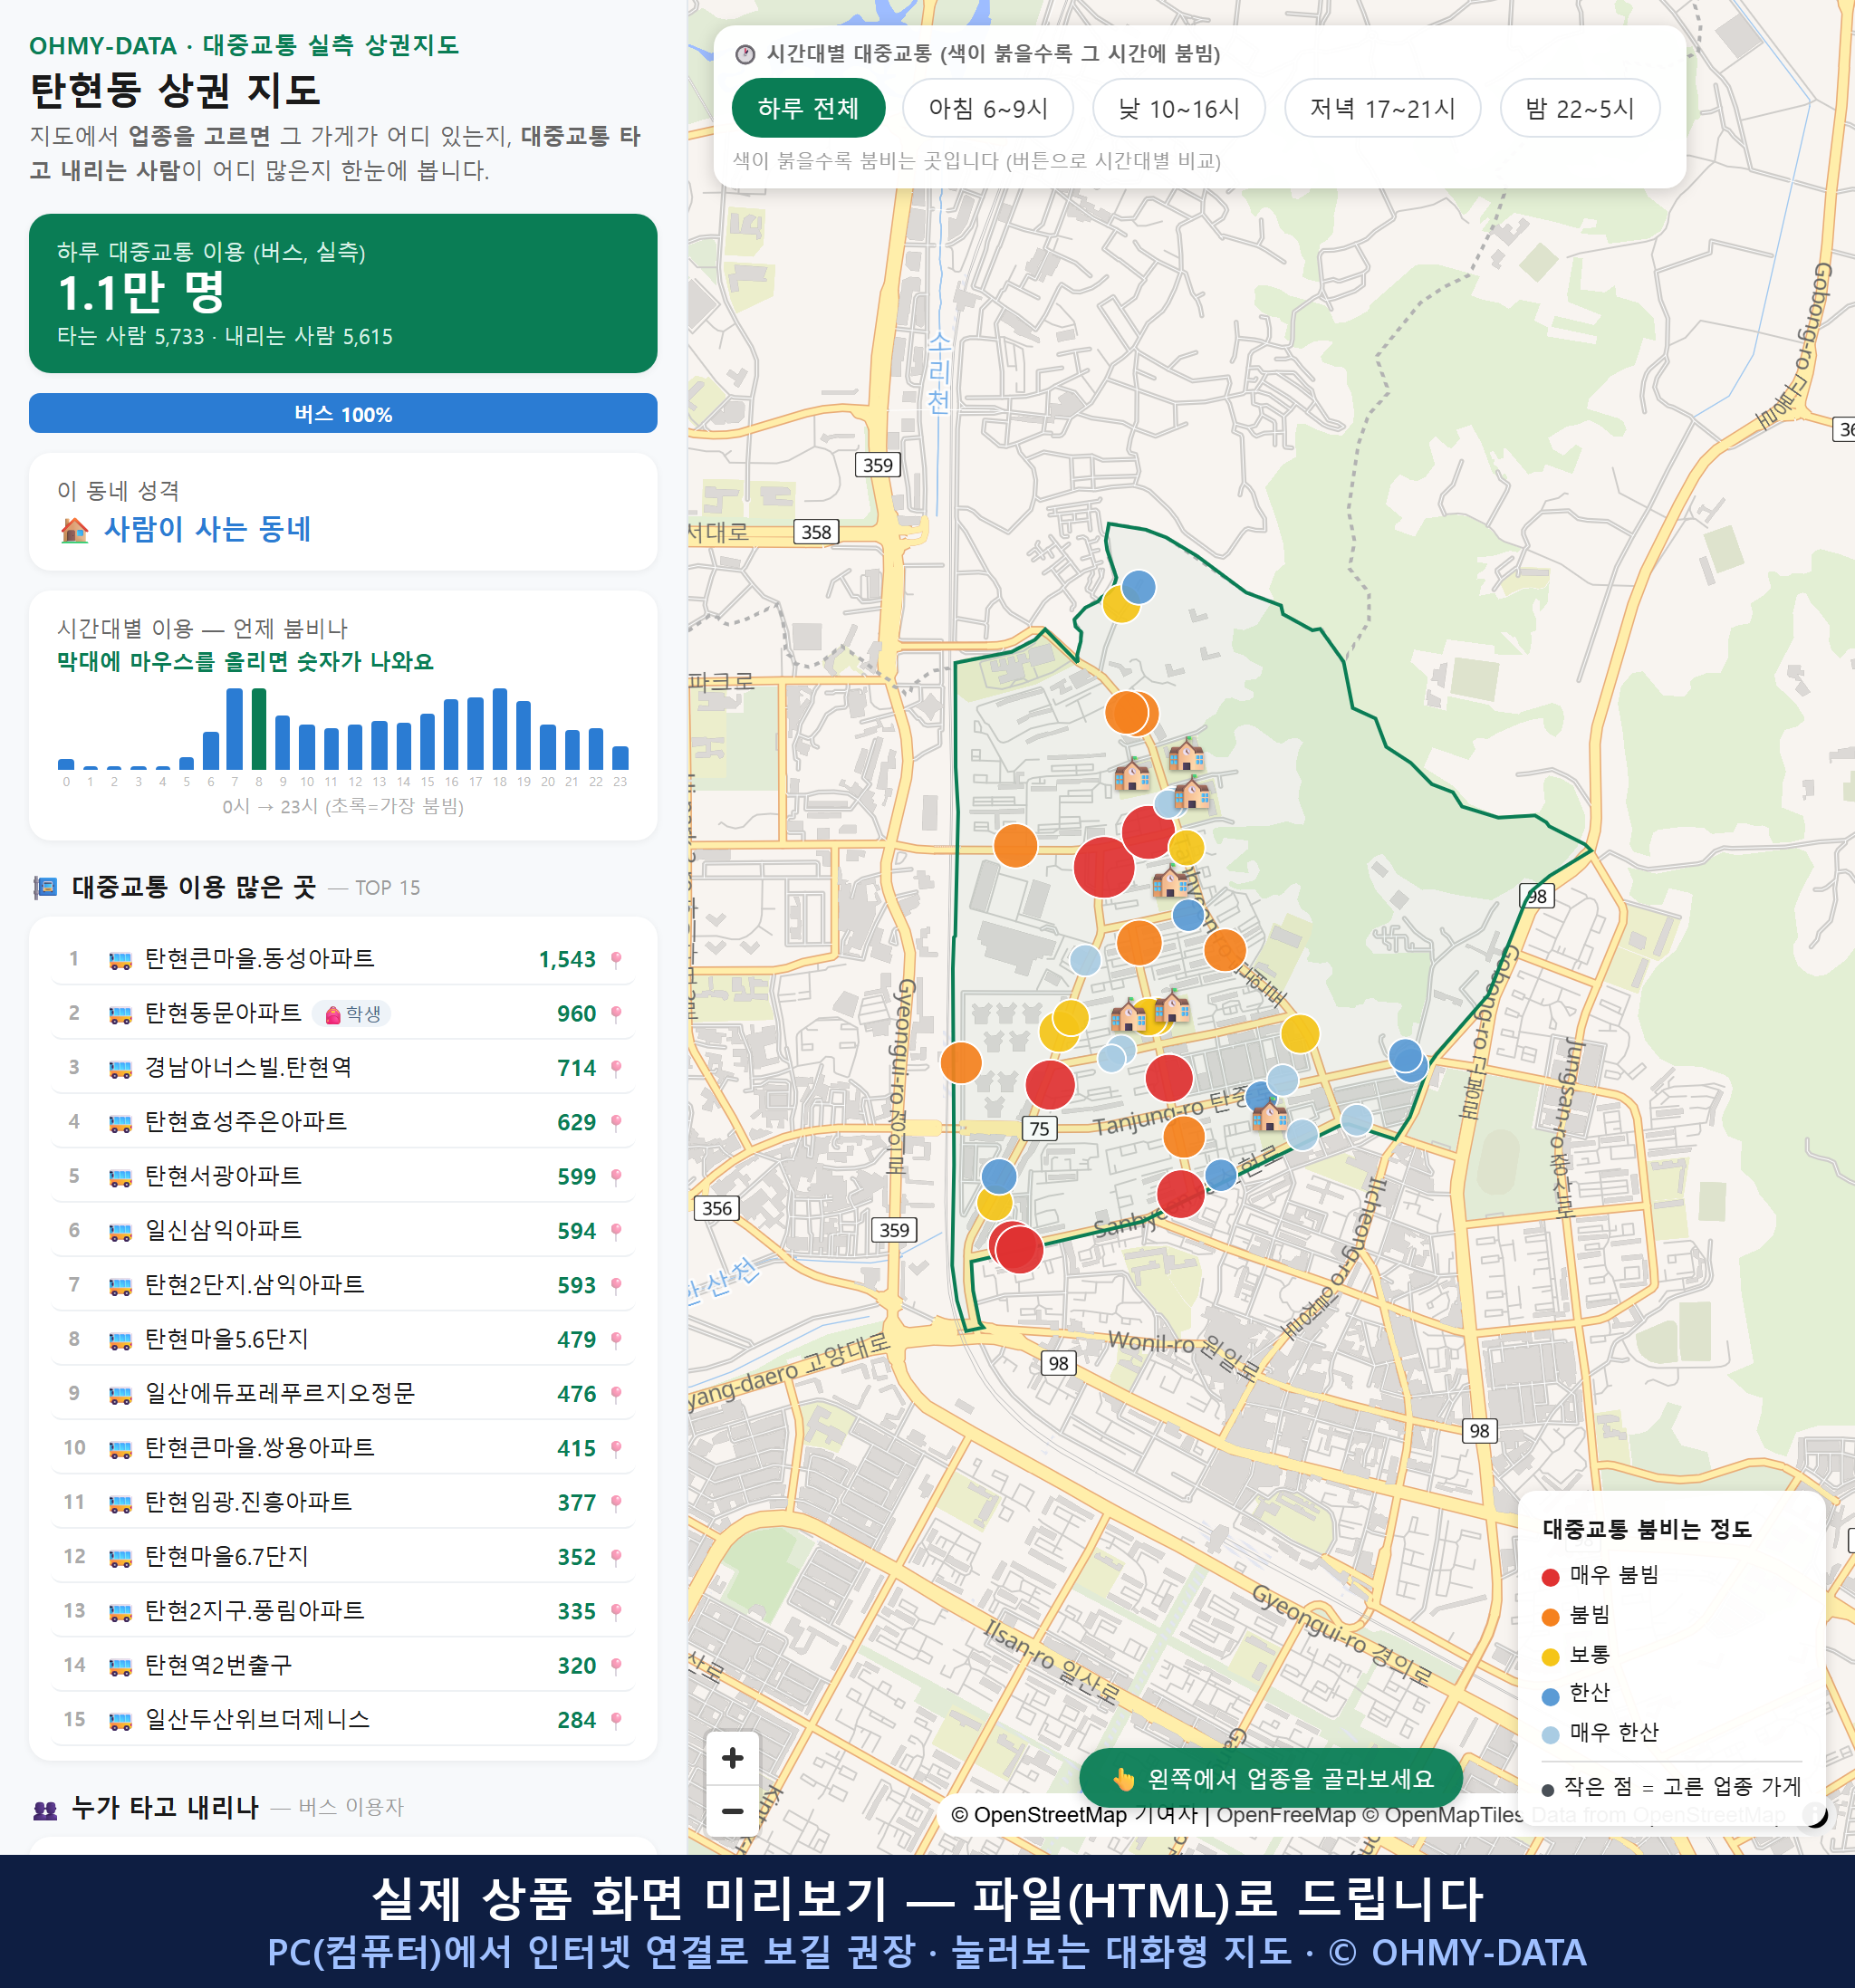The width and height of the screenshot is (1855, 1988).
Task: Click the red 매우 붐빔 legend swatch
Action: (x=1550, y=1577)
